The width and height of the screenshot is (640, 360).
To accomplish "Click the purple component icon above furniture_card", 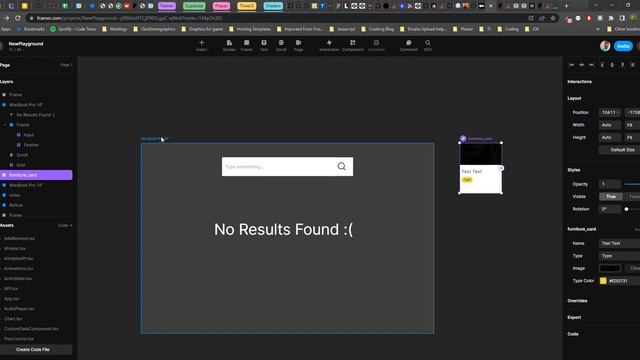I will (463, 139).
